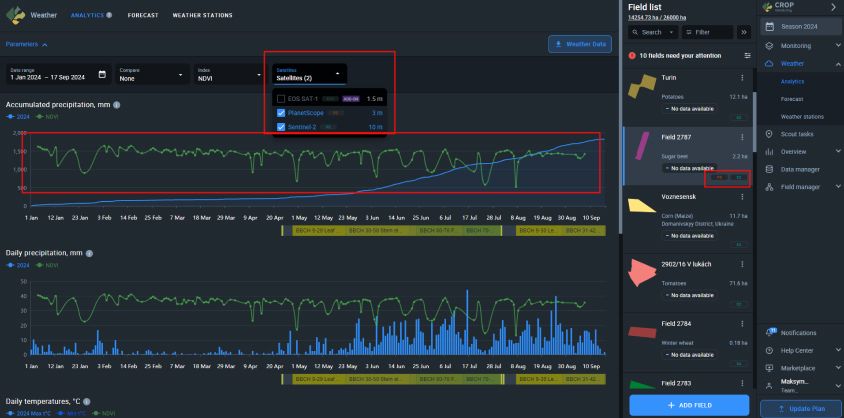
Task: Click the attention alert red icon
Action: click(x=633, y=55)
